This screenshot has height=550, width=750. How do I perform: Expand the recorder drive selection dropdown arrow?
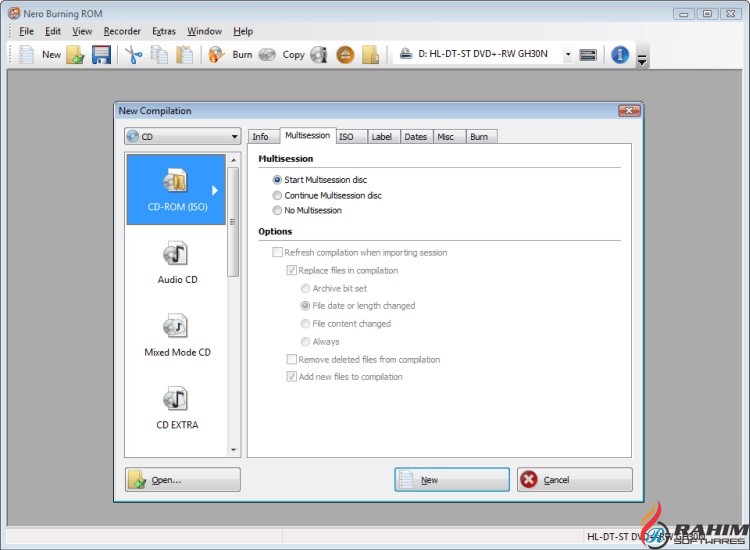[x=568, y=55]
